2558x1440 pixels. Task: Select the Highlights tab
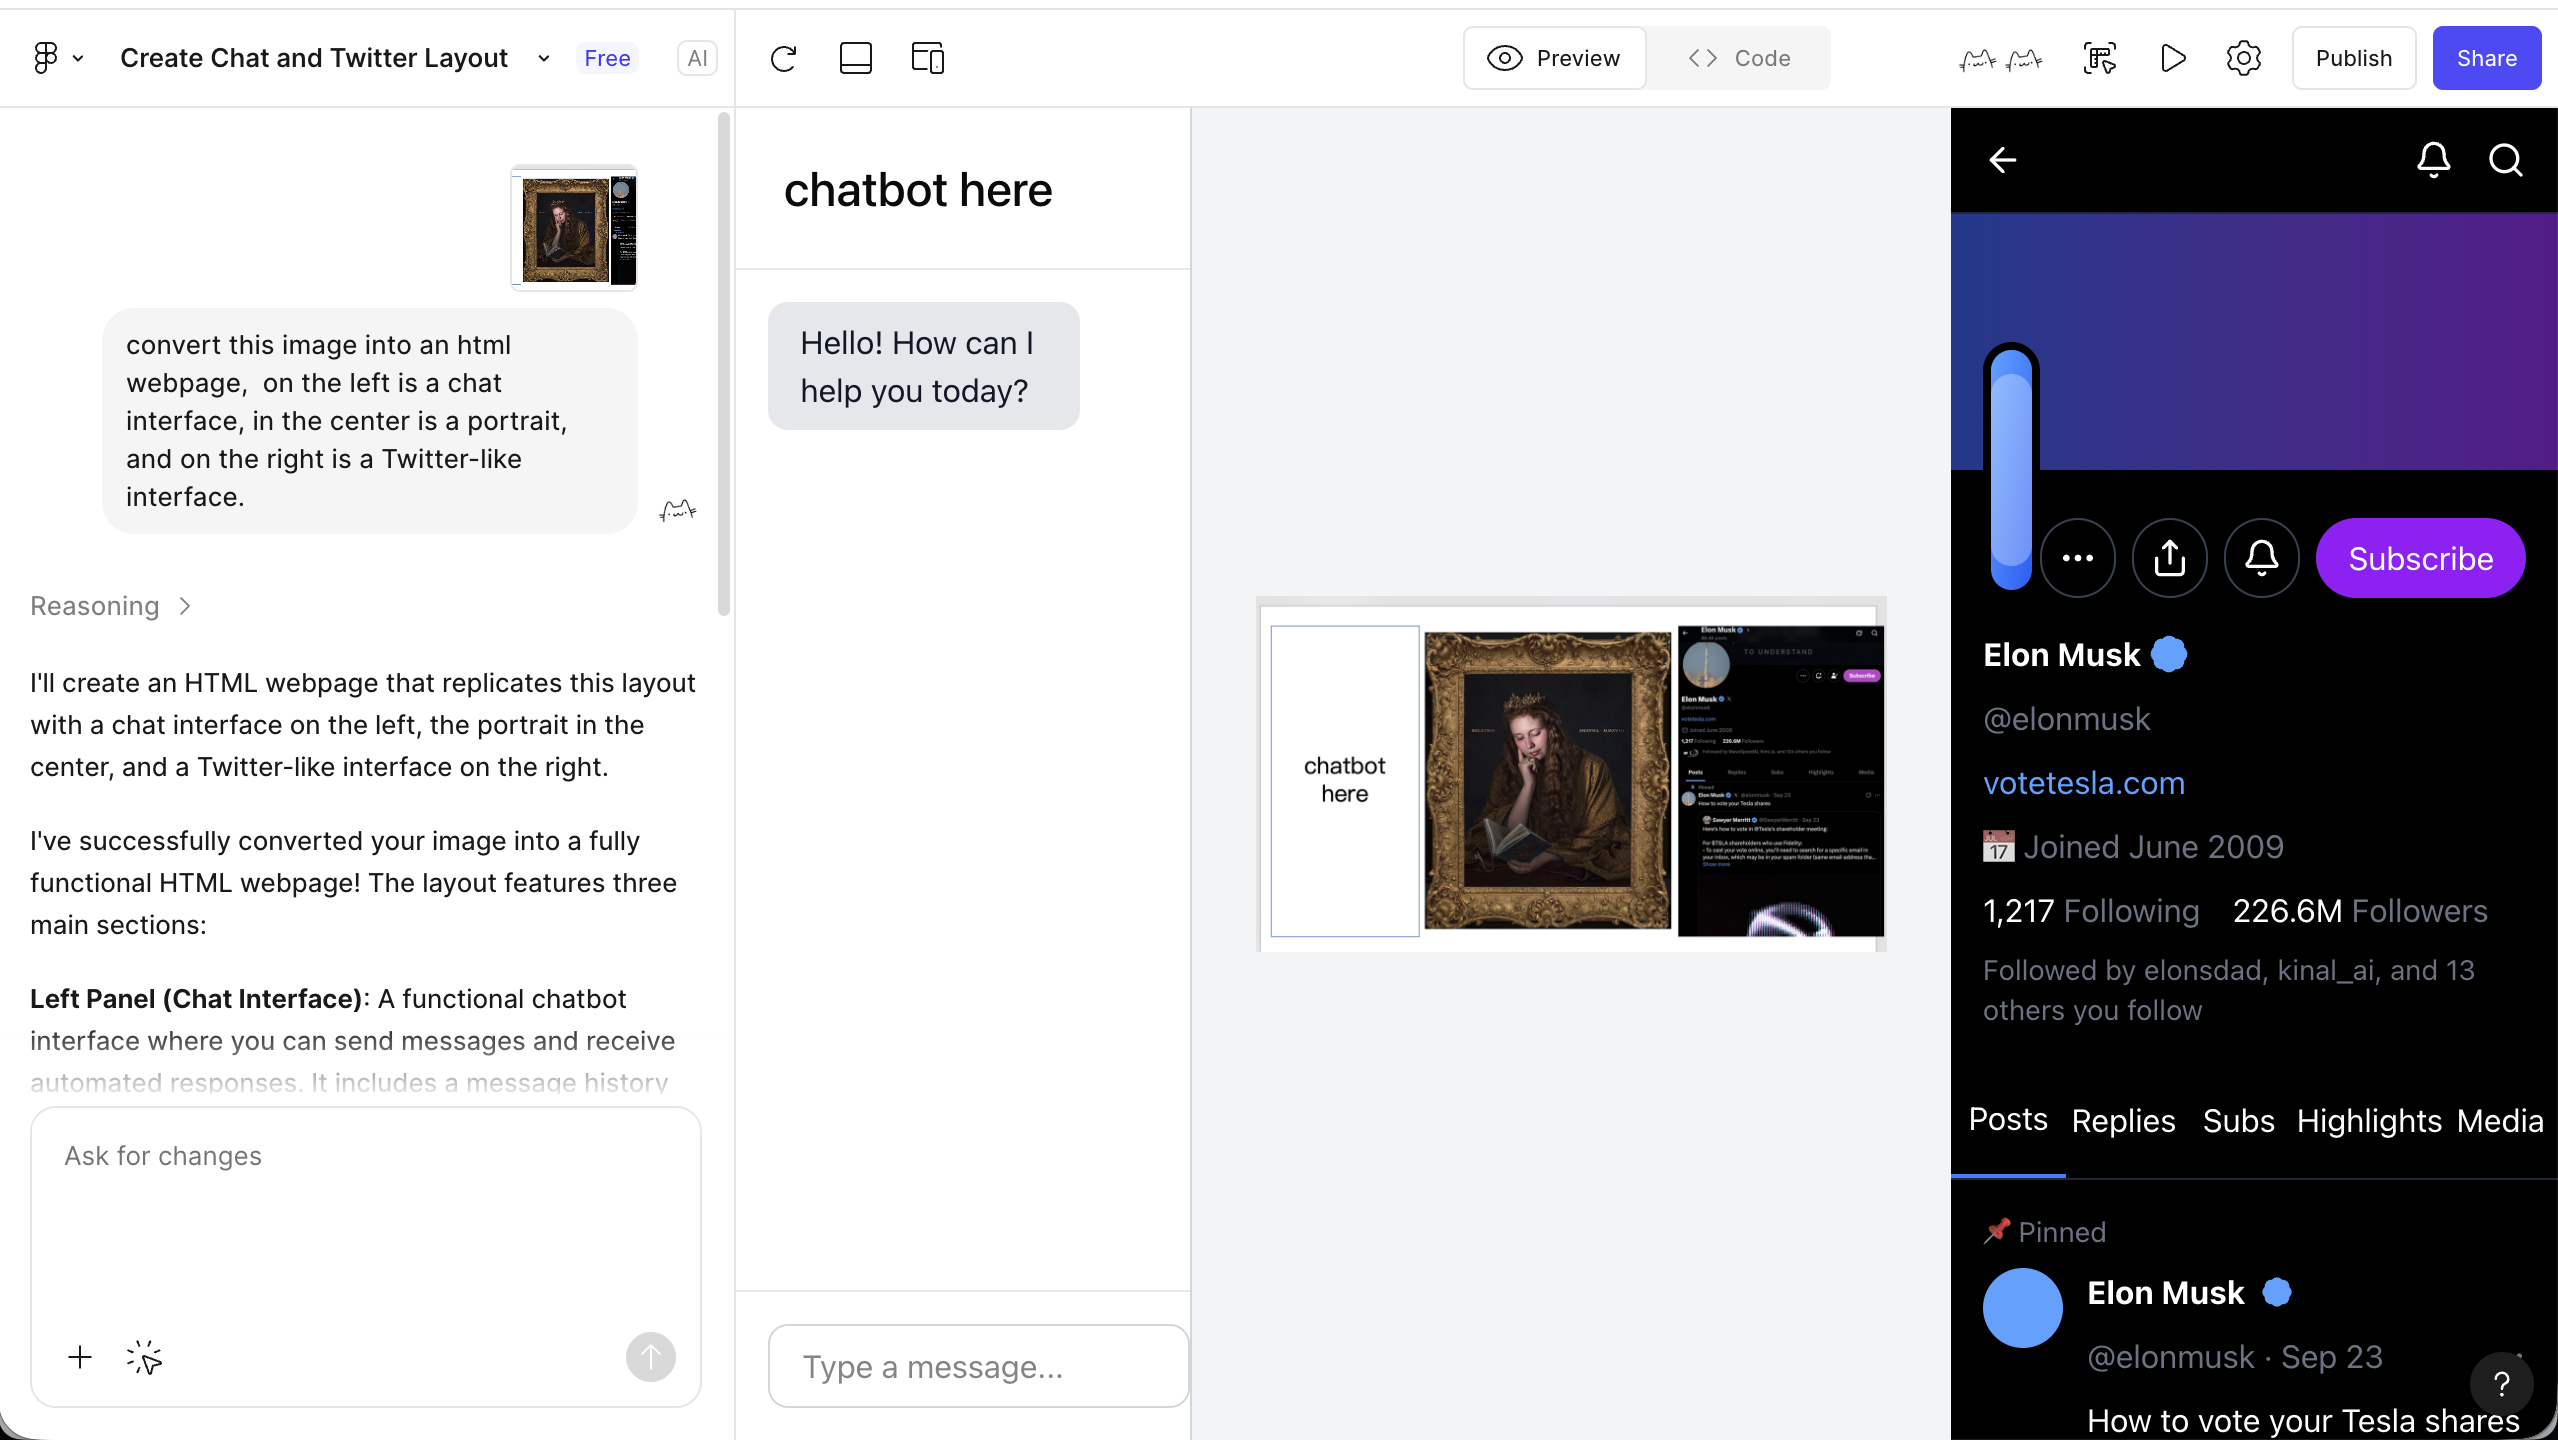(2369, 1121)
